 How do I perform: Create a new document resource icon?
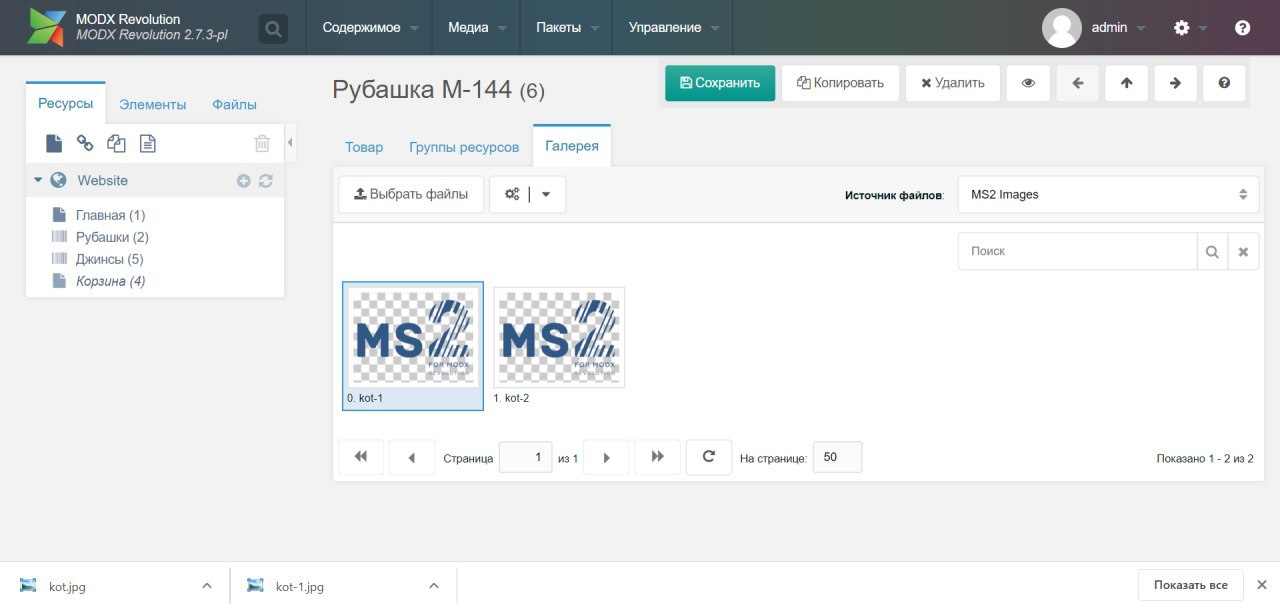coord(54,144)
